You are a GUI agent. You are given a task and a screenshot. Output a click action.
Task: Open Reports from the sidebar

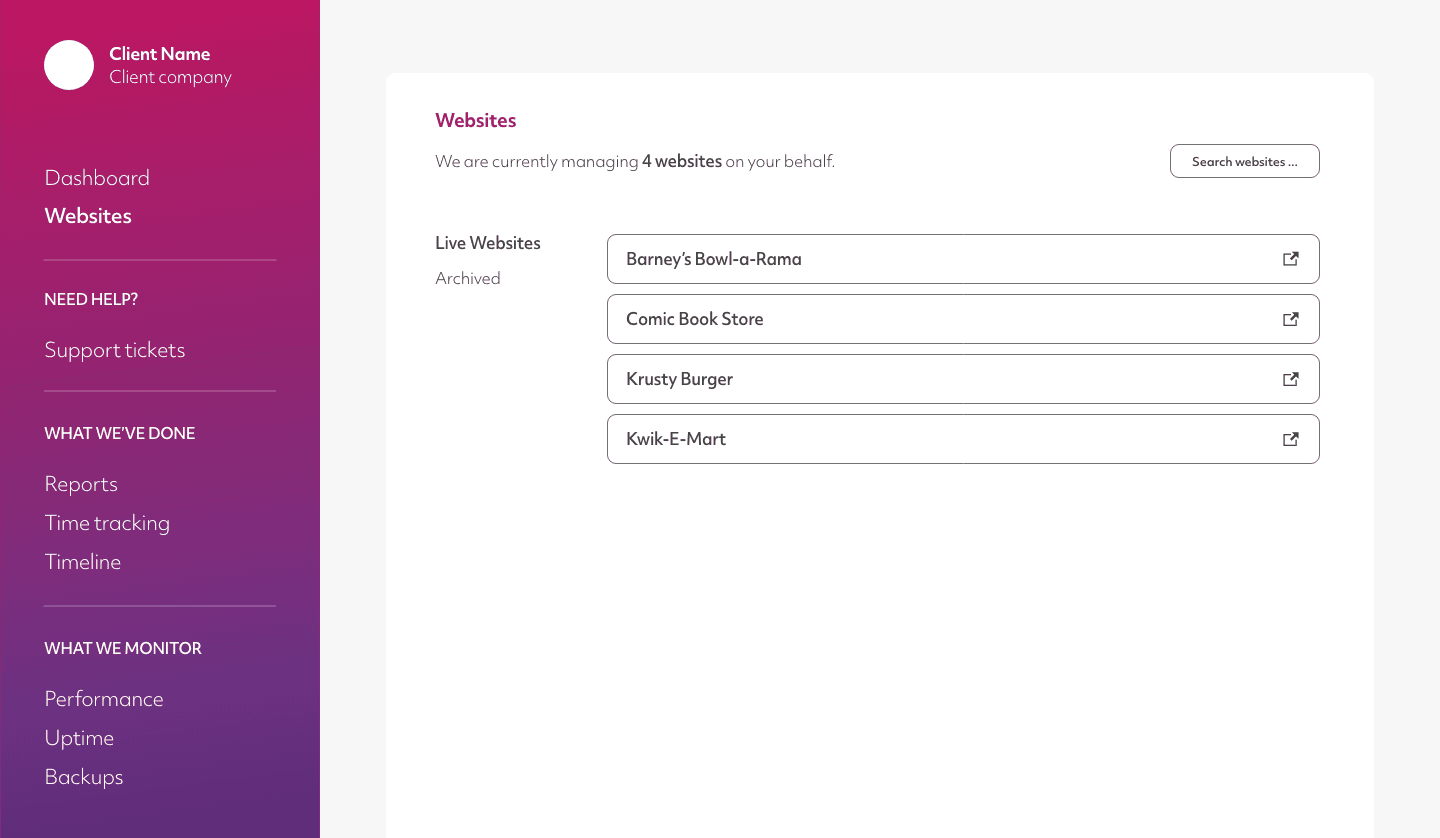(x=81, y=484)
